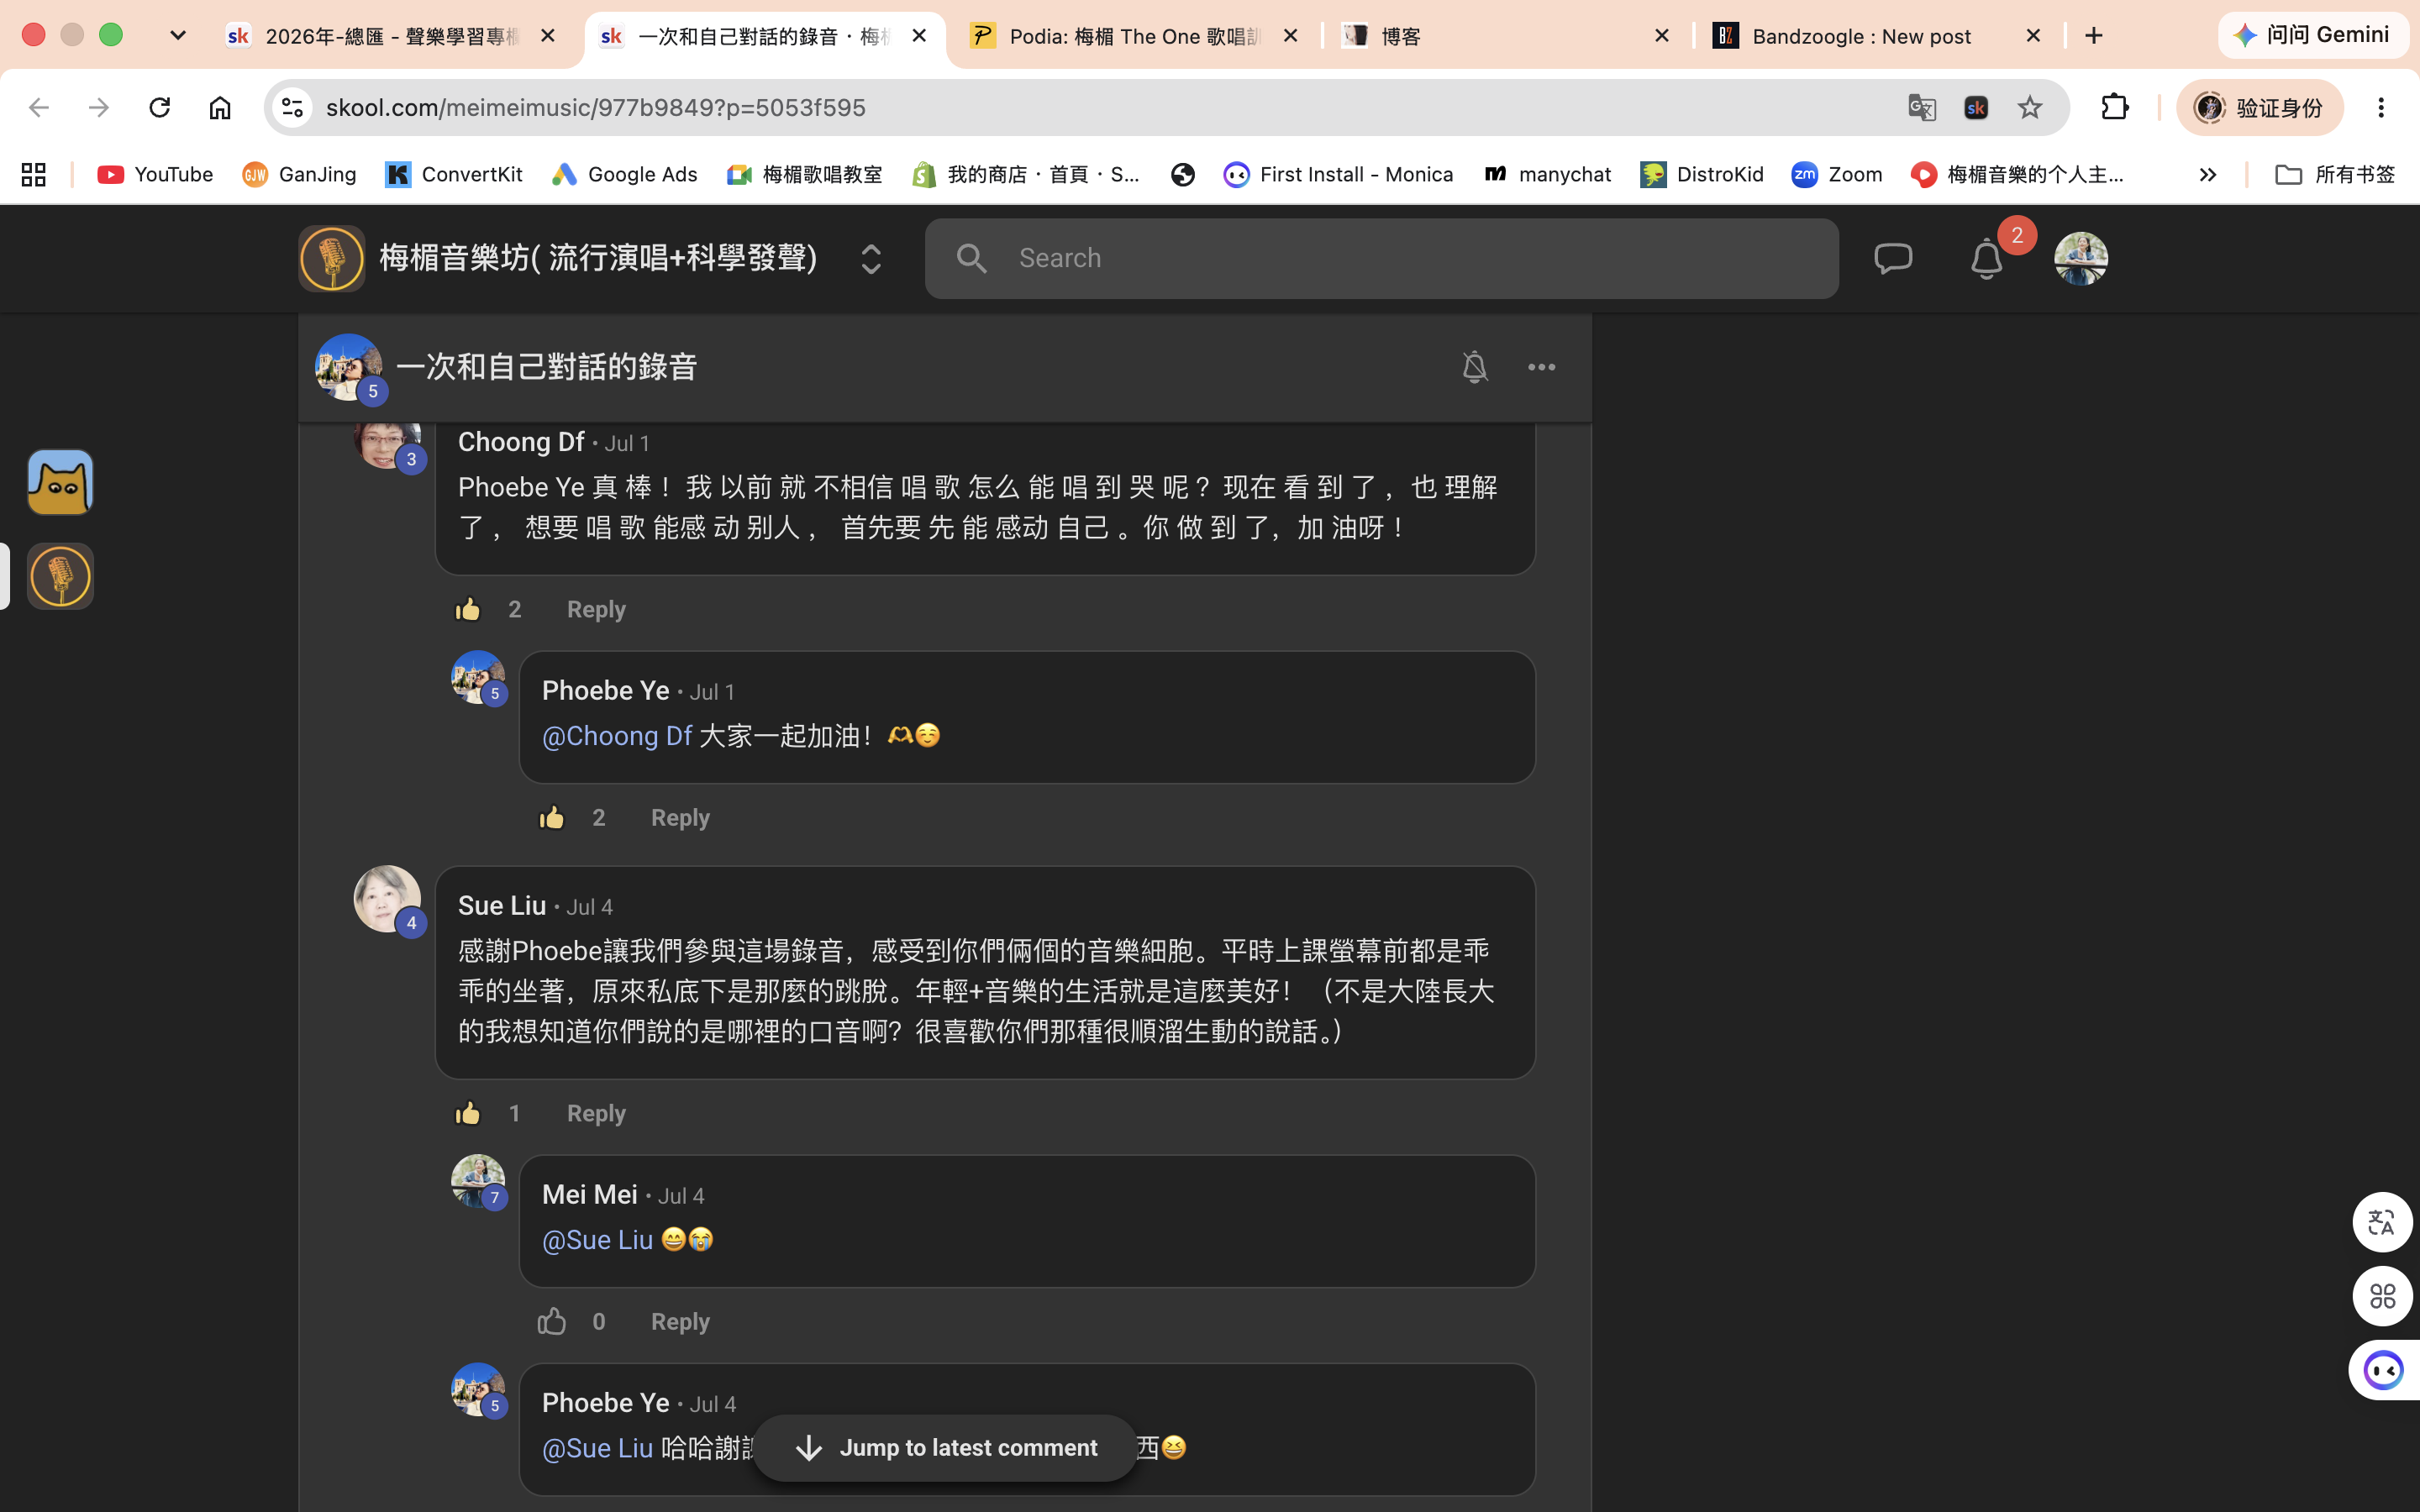Open Sue Liu's profile name
This screenshot has width=2420, height=1512.
[x=502, y=905]
